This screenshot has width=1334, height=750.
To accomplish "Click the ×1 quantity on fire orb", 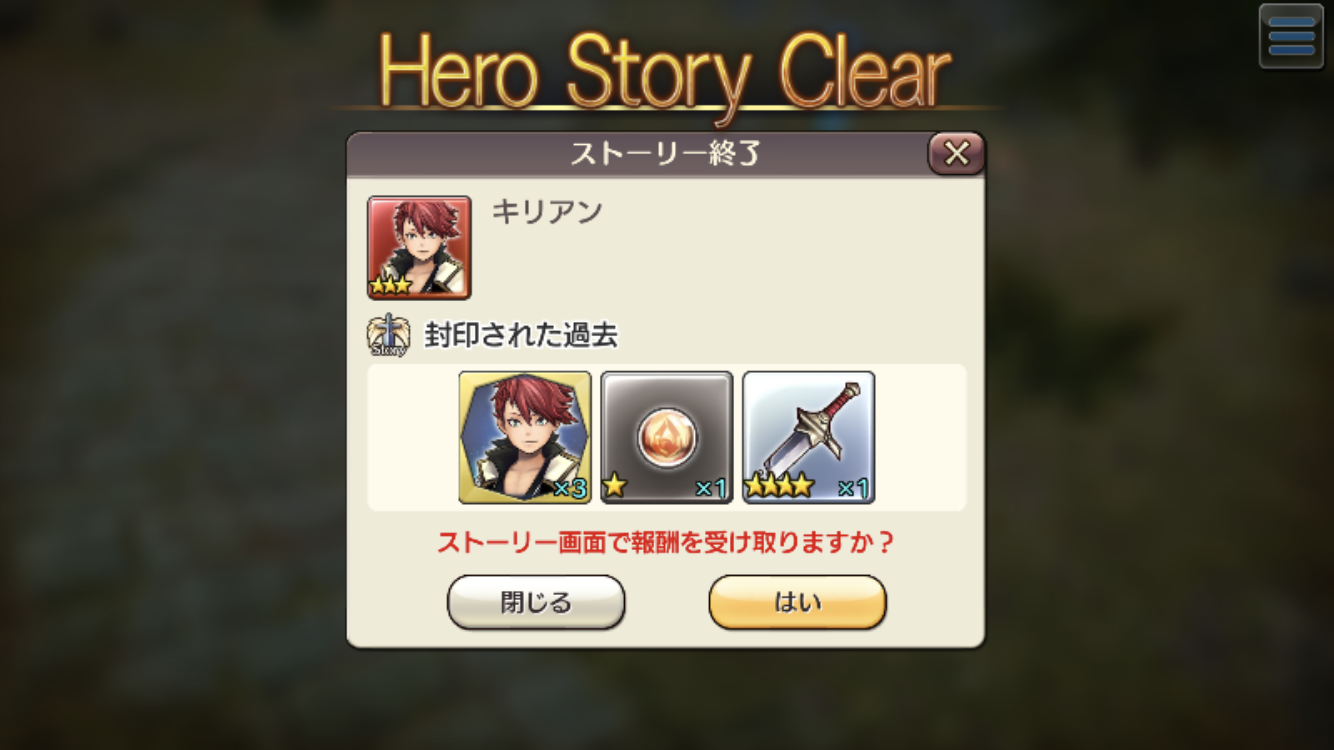I will point(711,488).
